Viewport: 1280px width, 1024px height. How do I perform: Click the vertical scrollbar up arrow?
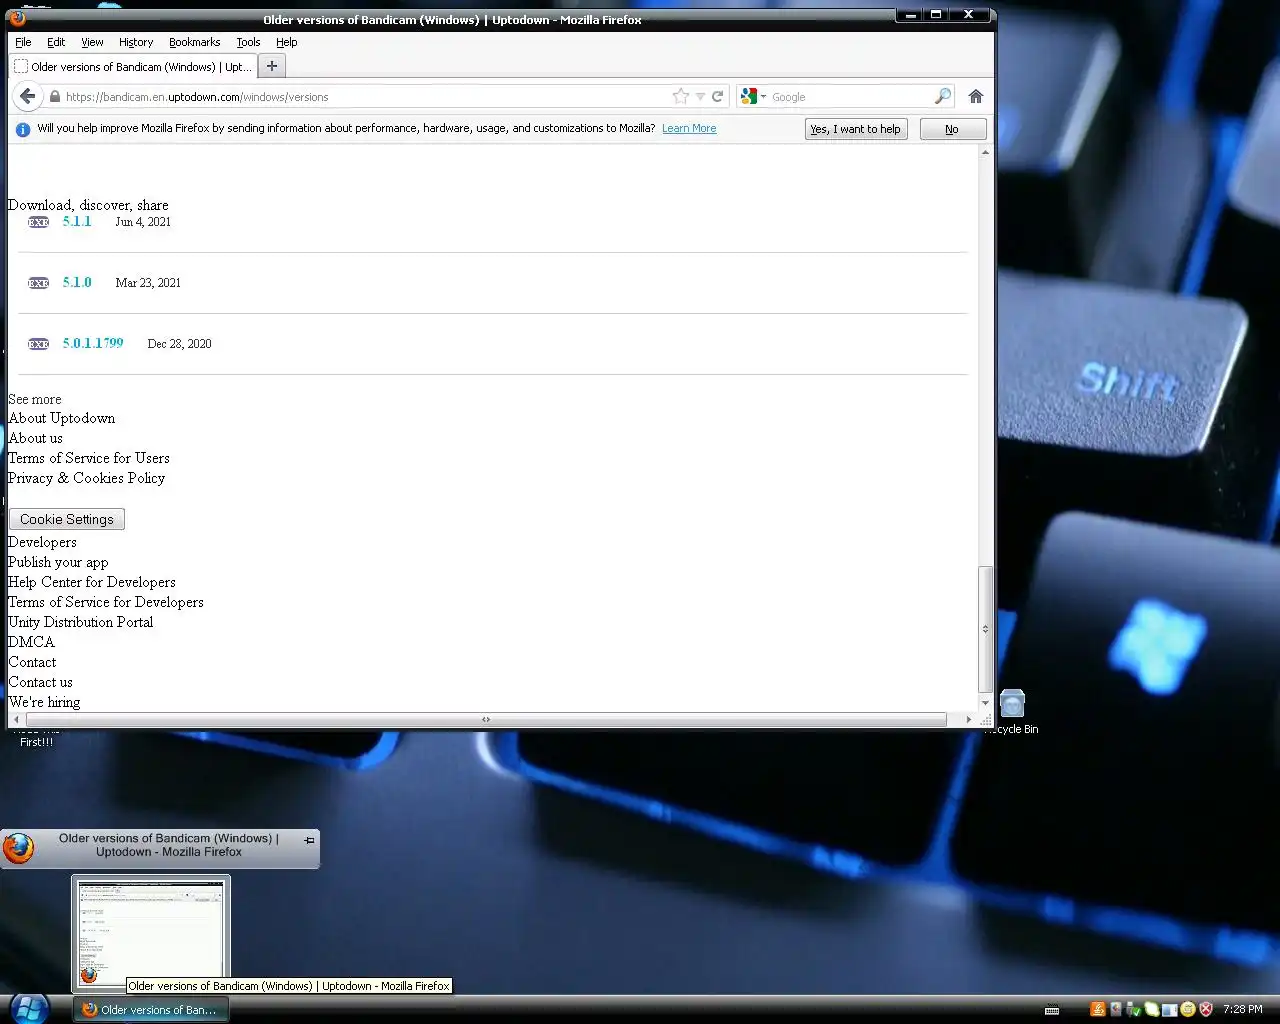click(985, 153)
